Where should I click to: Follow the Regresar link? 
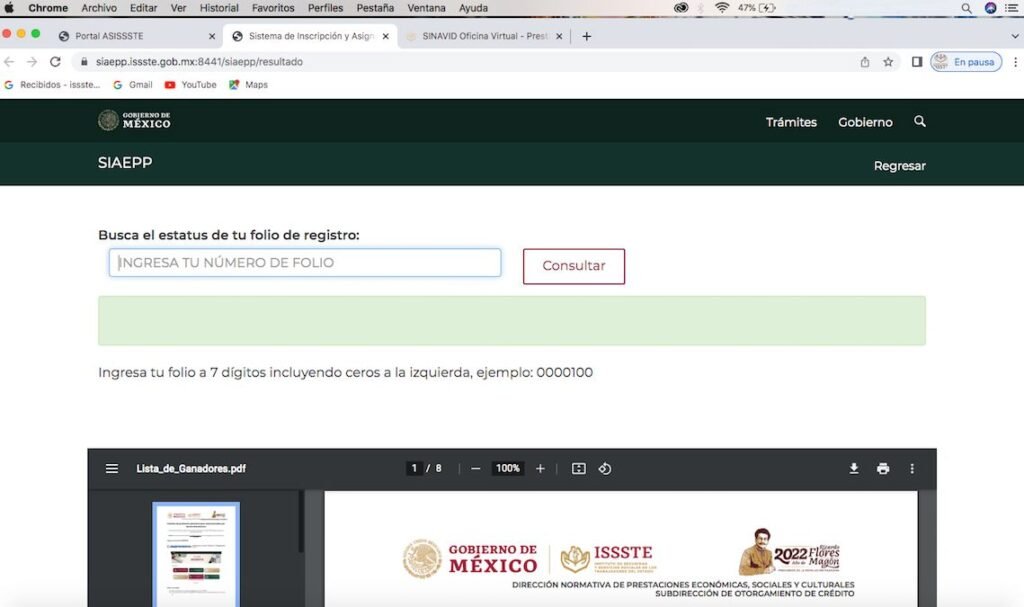[899, 166]
